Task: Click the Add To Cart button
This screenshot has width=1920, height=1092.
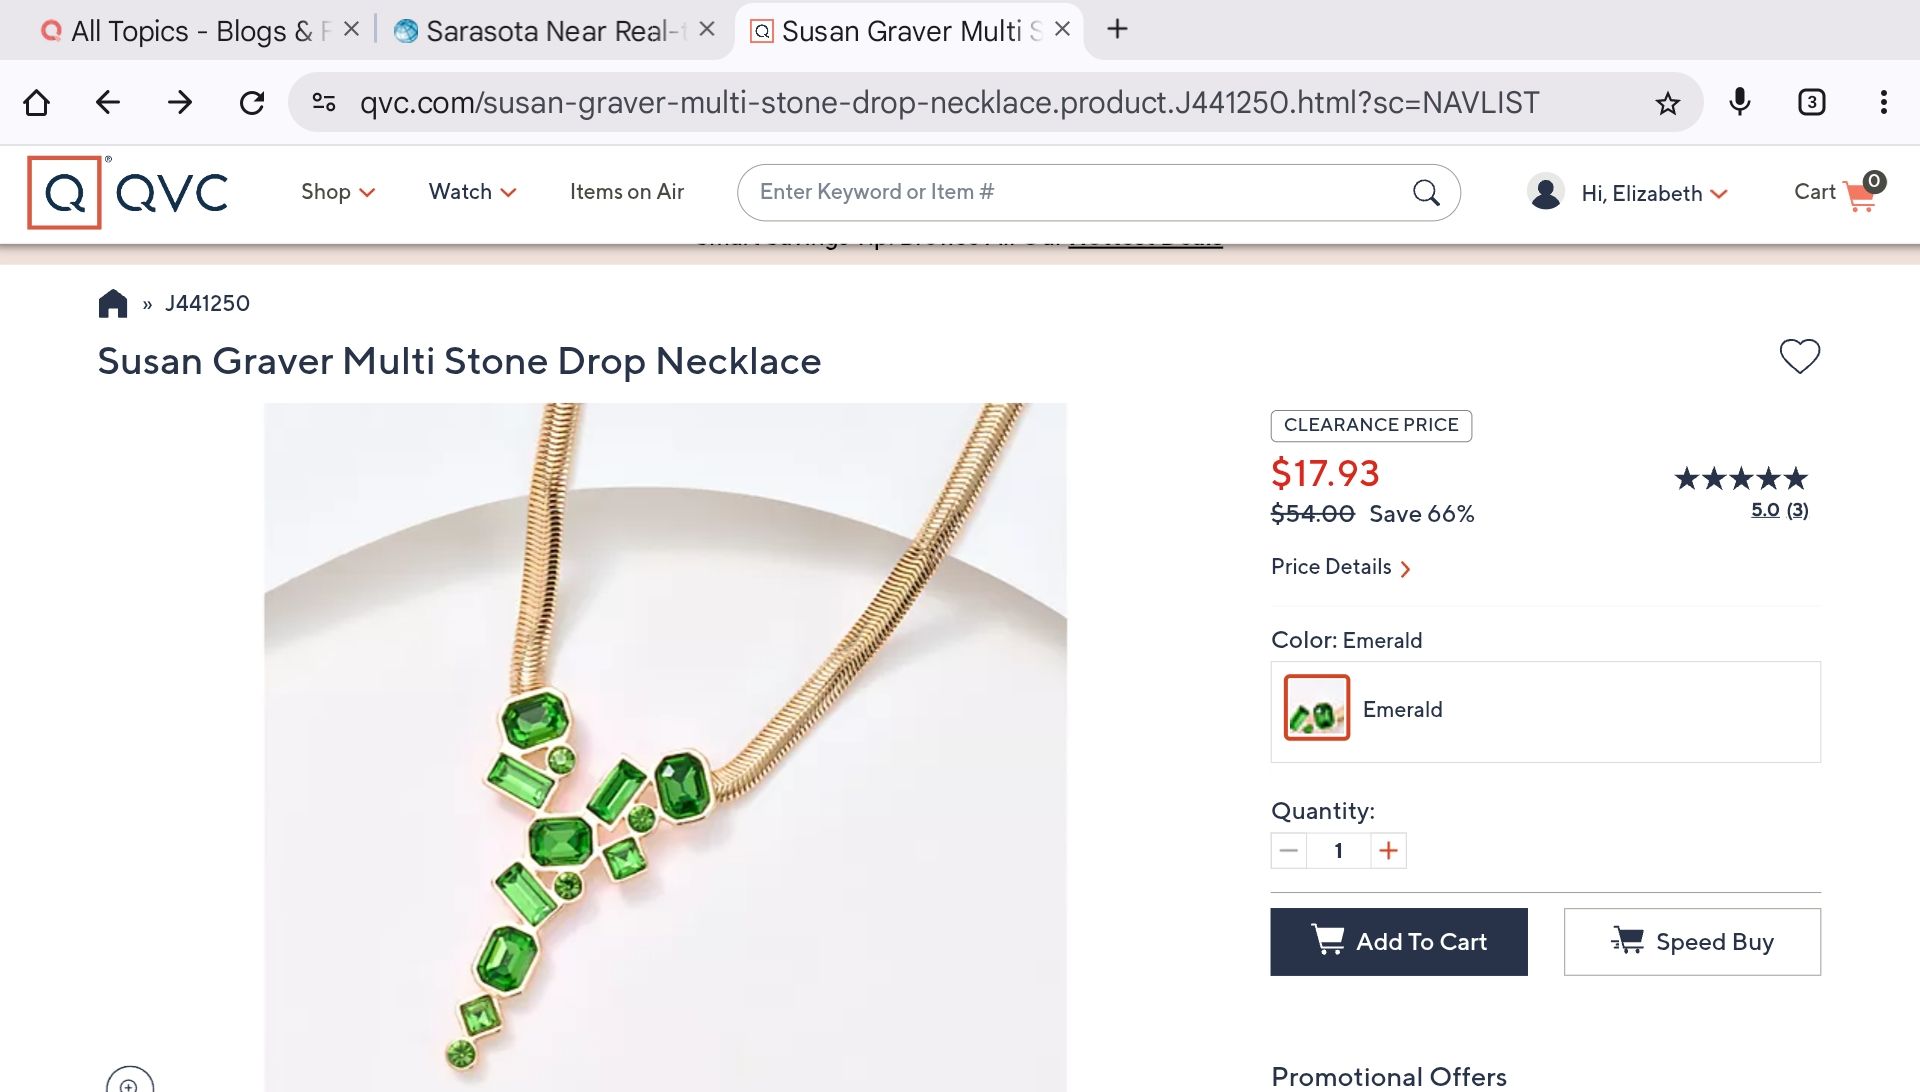Action: (1399, 942)
